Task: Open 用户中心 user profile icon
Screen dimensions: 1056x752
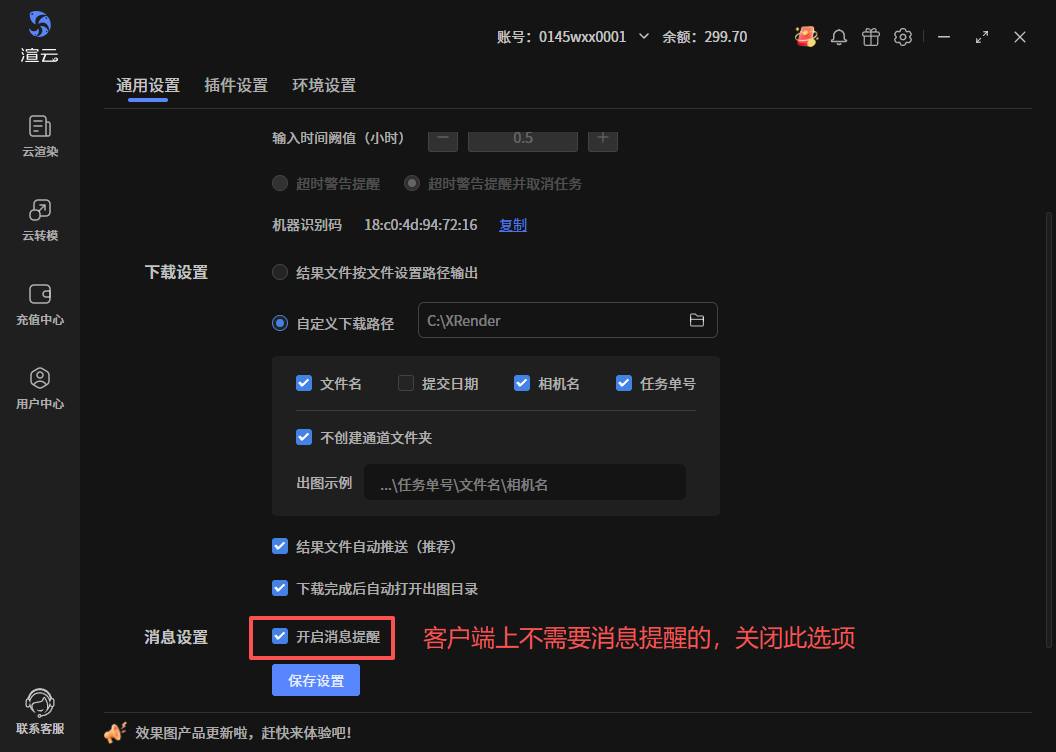Action: [40, 379]
